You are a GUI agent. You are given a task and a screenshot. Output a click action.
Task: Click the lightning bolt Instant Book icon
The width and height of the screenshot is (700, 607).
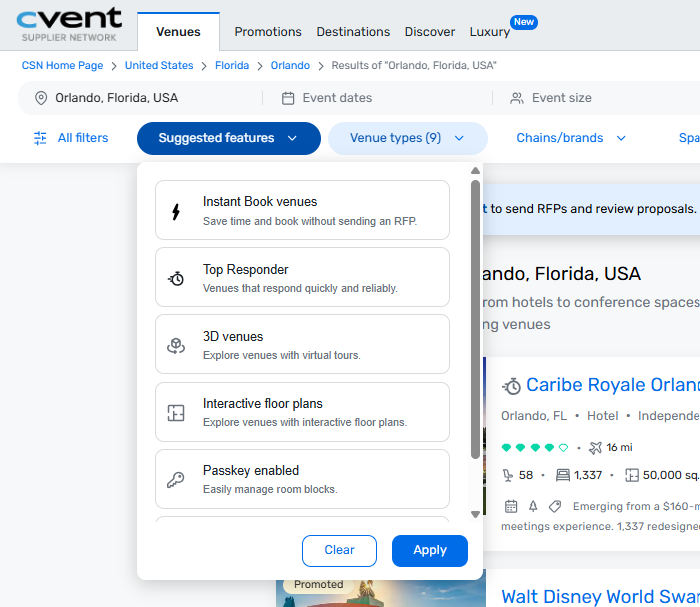(176, 212)
